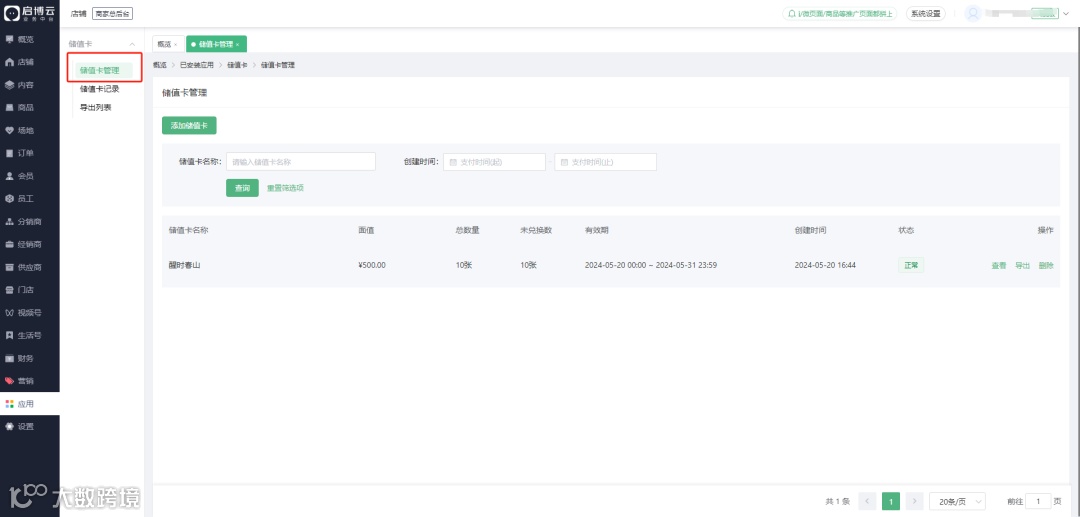1080x517 pixels.
Task: Click the 概览 breadcrumb
Action: 160,65
